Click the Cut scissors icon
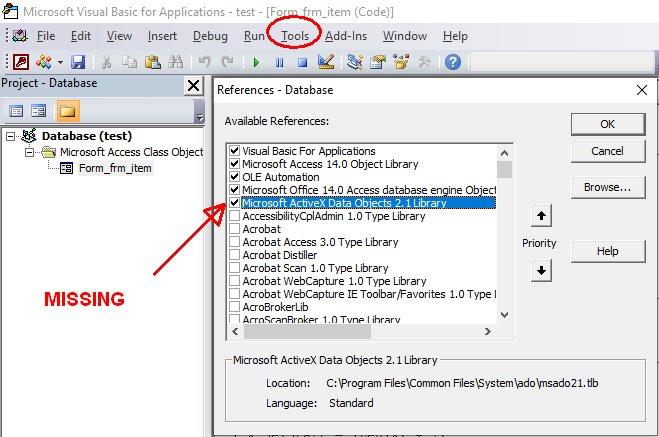Screen dimensions: 659x437 click(106, 62)
